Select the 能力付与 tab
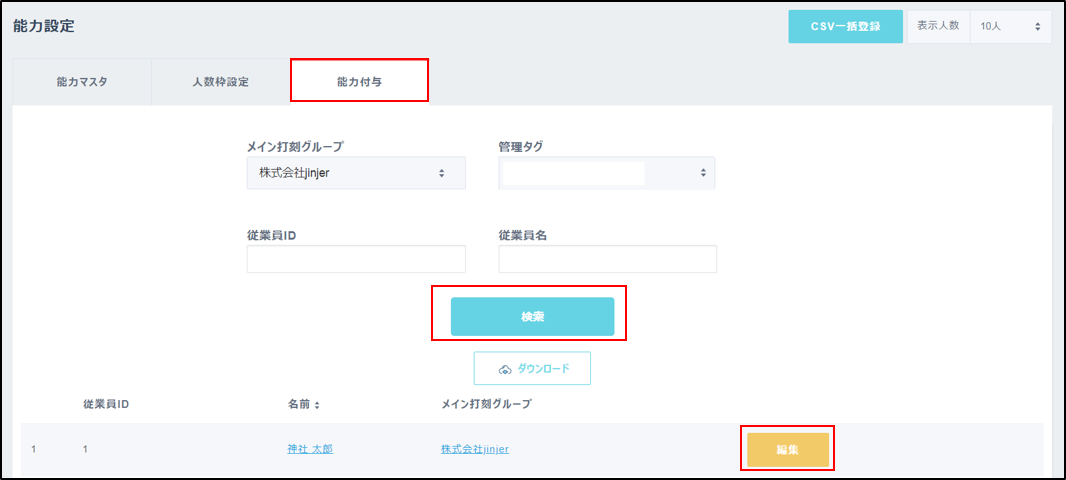Viewport: 1066px width, 480px height. click(x=359, y=82)
